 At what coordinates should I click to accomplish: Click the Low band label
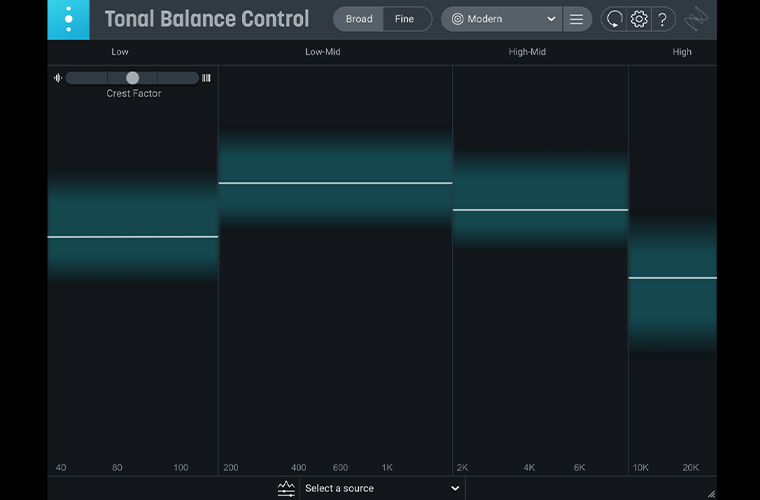click(x=120, y=52)
